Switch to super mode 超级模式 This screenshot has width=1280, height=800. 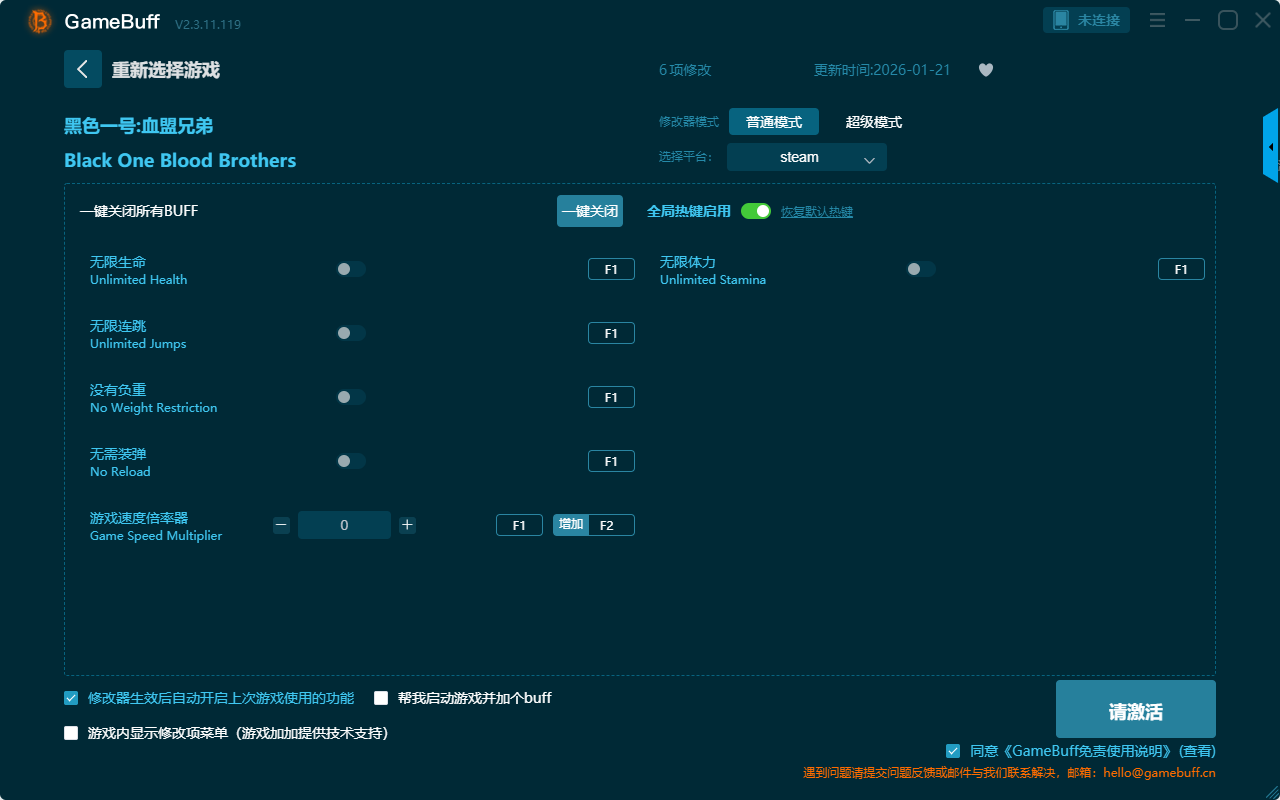pos(873,122)
